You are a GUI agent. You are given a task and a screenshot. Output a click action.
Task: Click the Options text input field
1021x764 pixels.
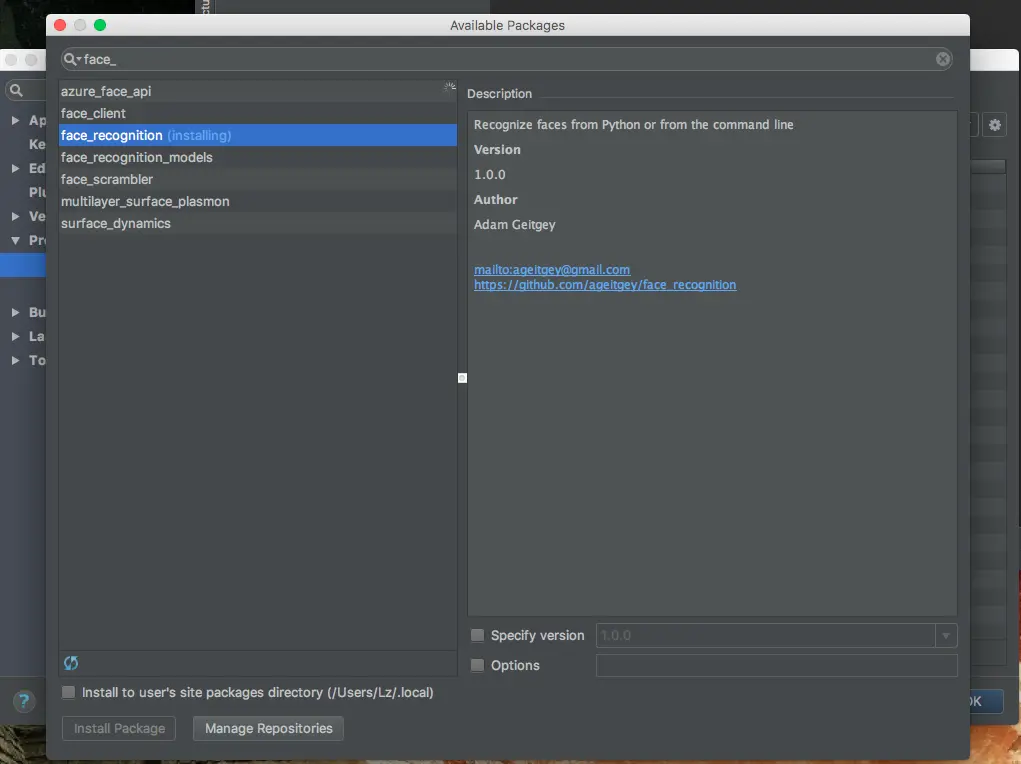tap(776, 665)
